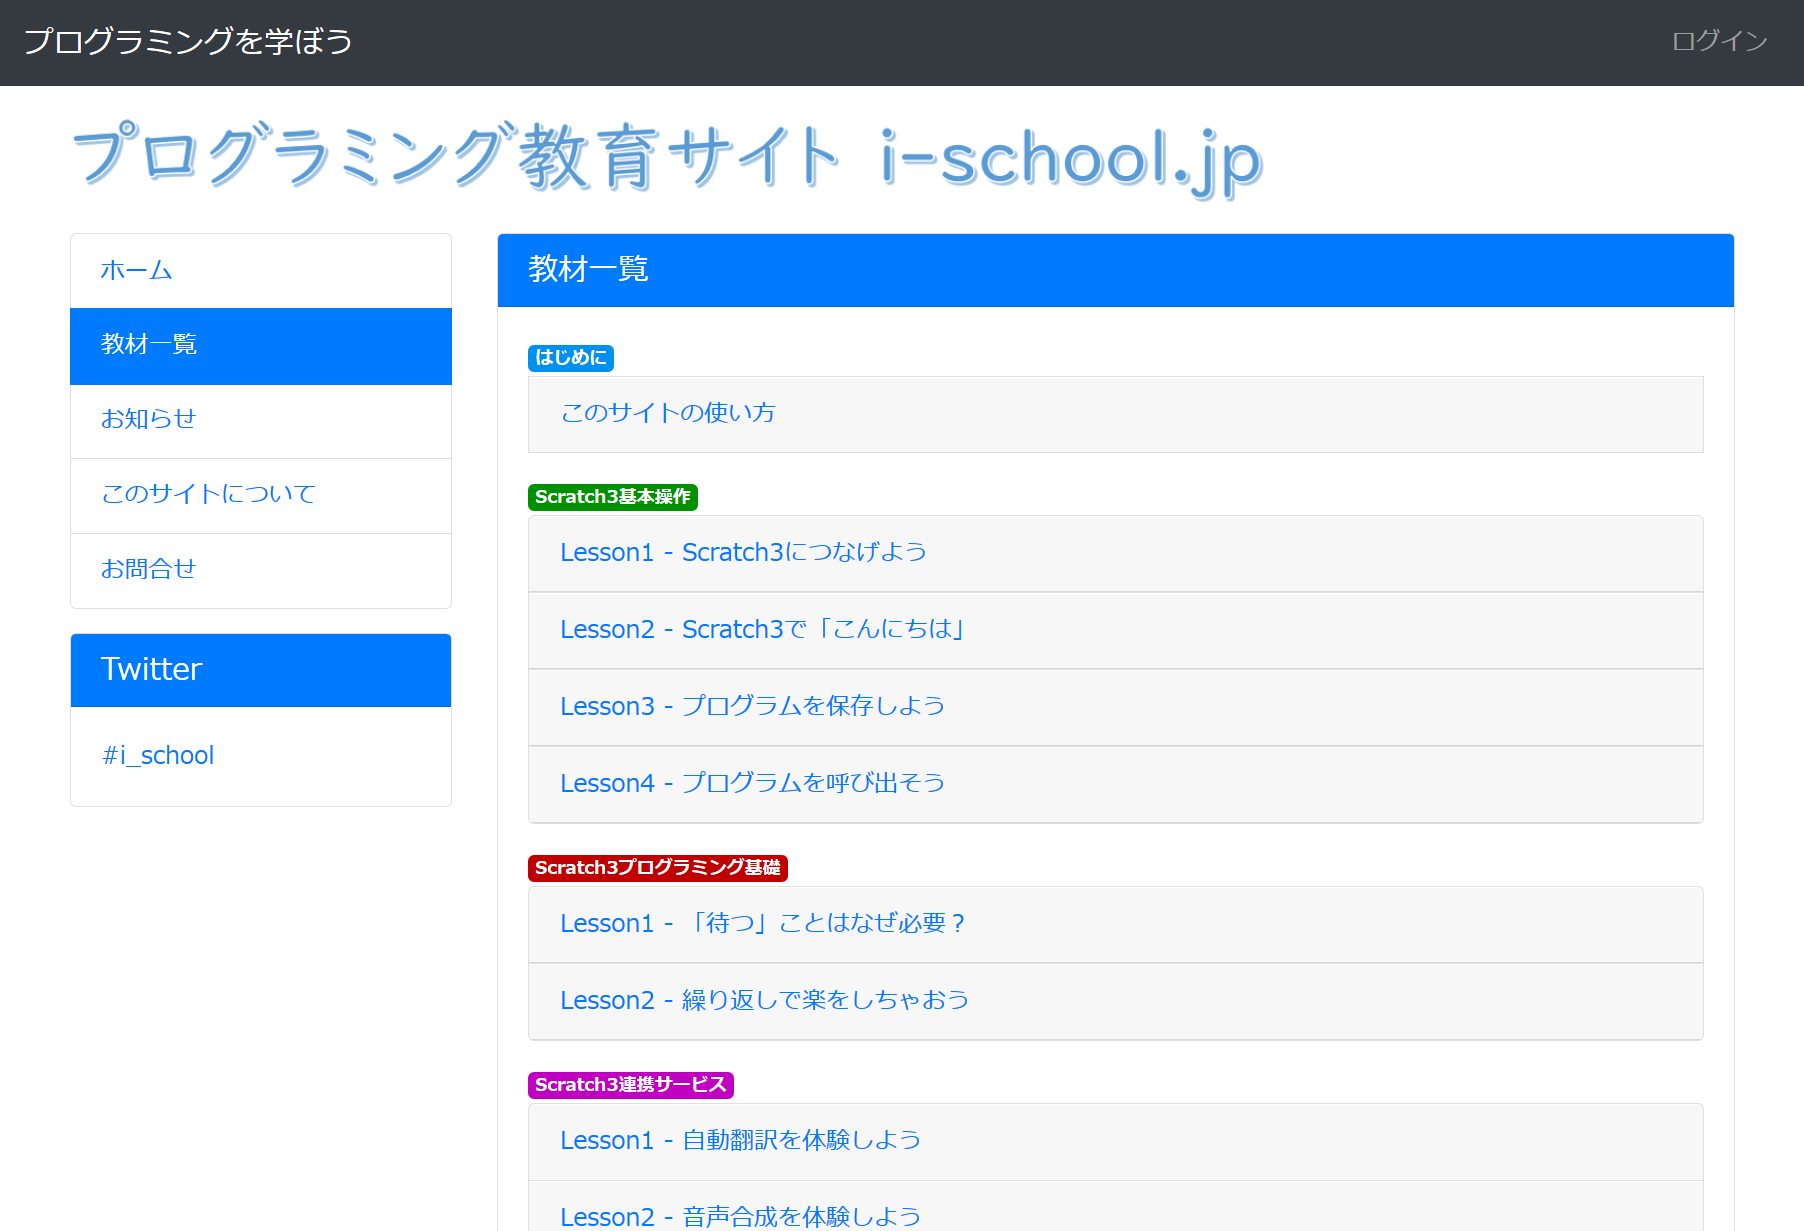Open Lesson3 - プログラムを保存しよう
Screen dimensions: 1804x1231
tap(1116, 708)
